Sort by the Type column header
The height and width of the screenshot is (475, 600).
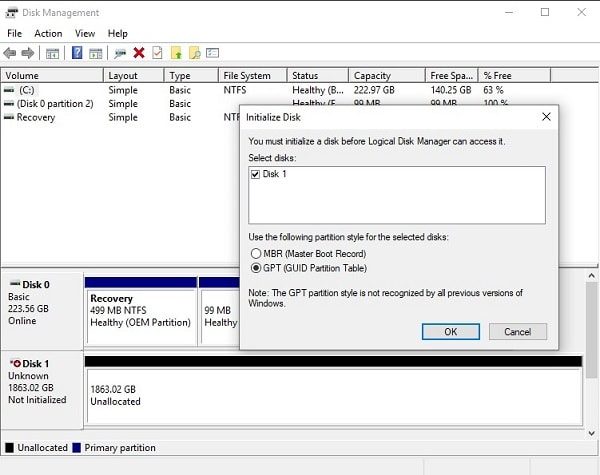[191, 75]
